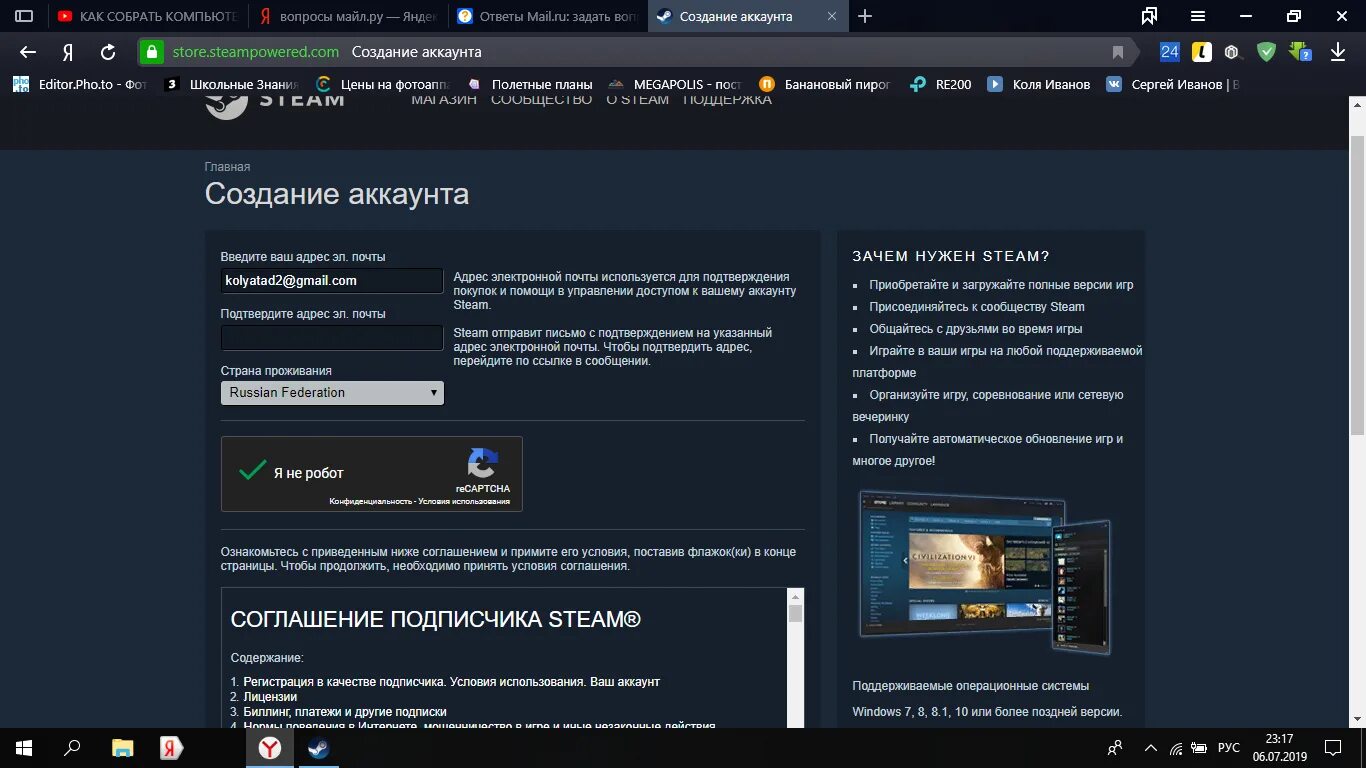The width and height of the screenshot is (1366, 768).
Task: Click agreement item Лицензии
Action: (x=270, y=697)
